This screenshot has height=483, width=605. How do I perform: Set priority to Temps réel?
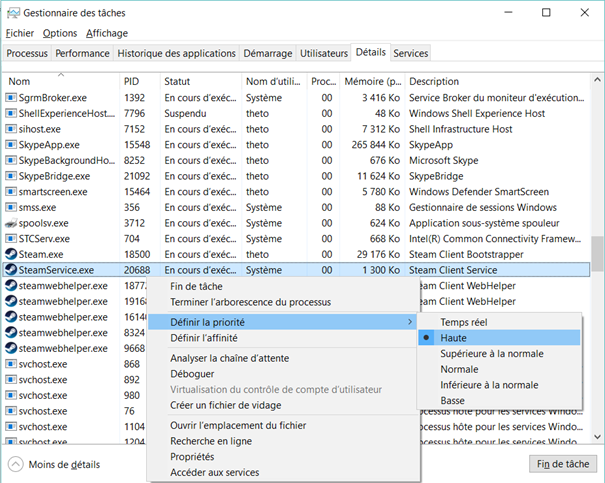[x=500, y=322]
